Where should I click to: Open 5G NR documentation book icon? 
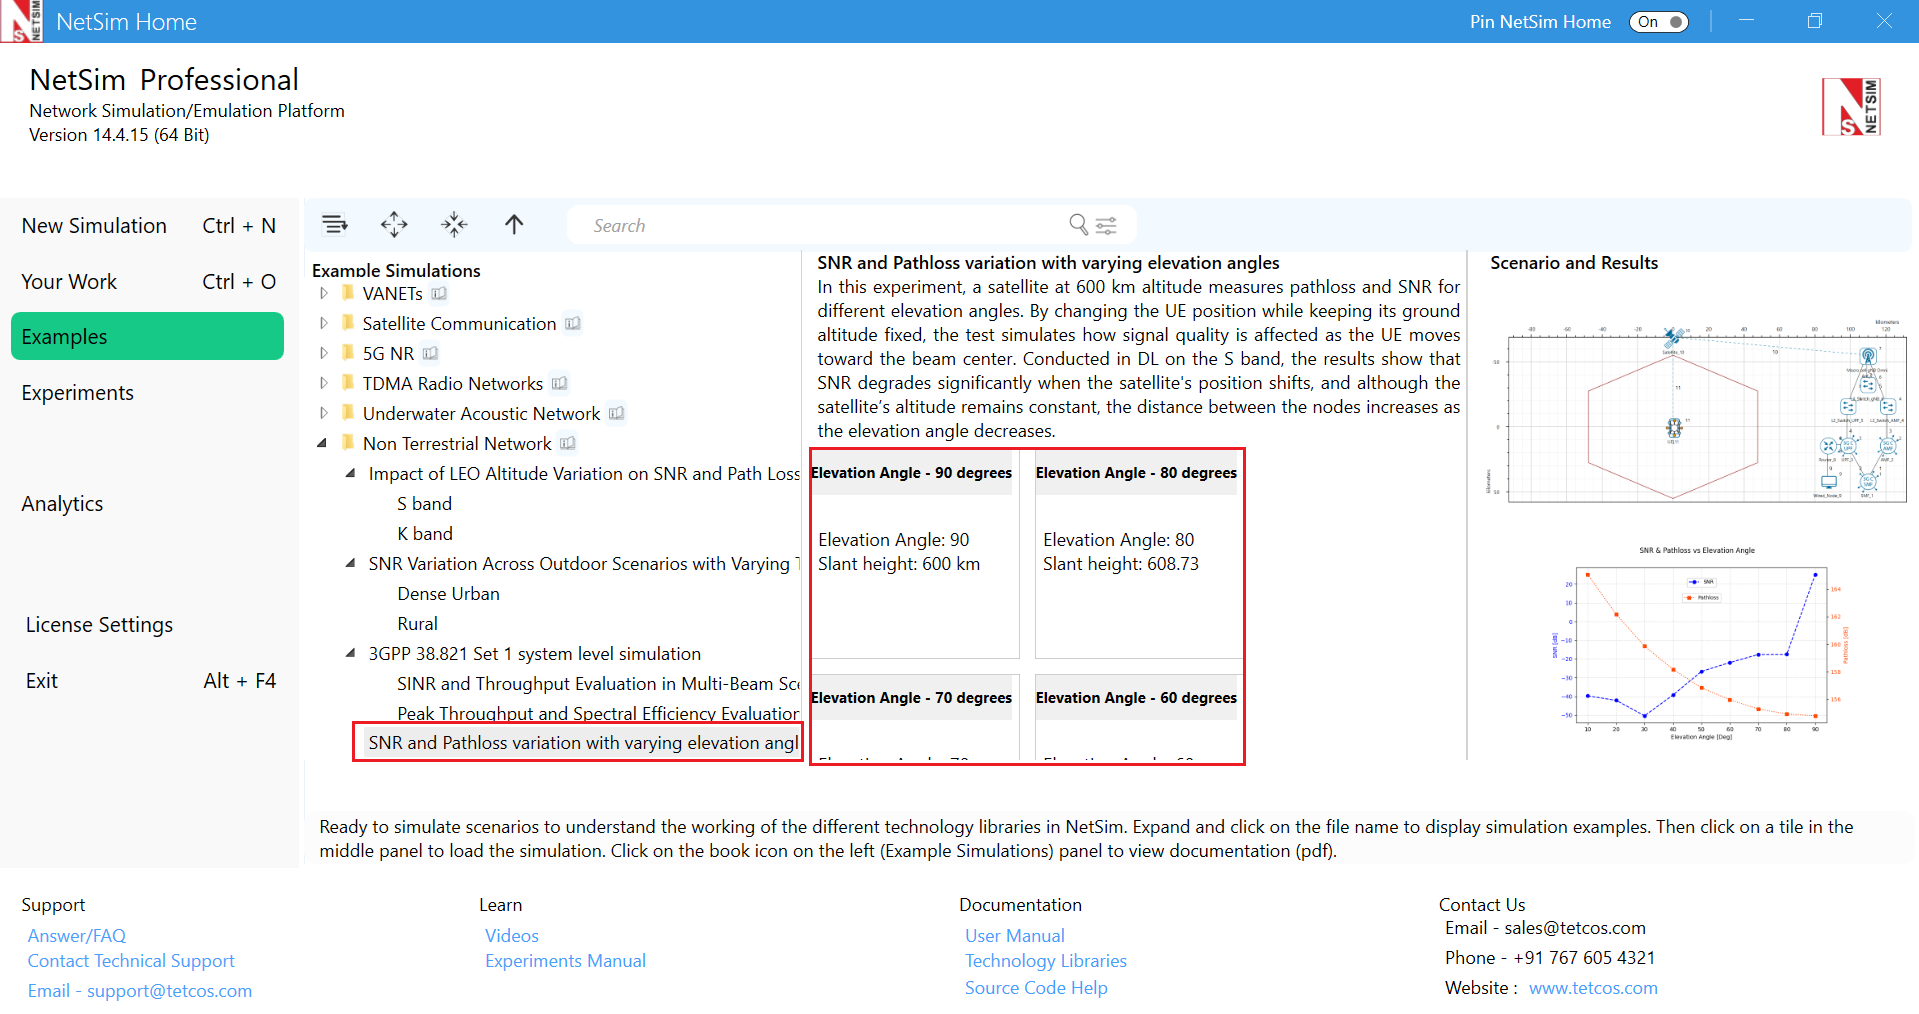tap(430, 354)
